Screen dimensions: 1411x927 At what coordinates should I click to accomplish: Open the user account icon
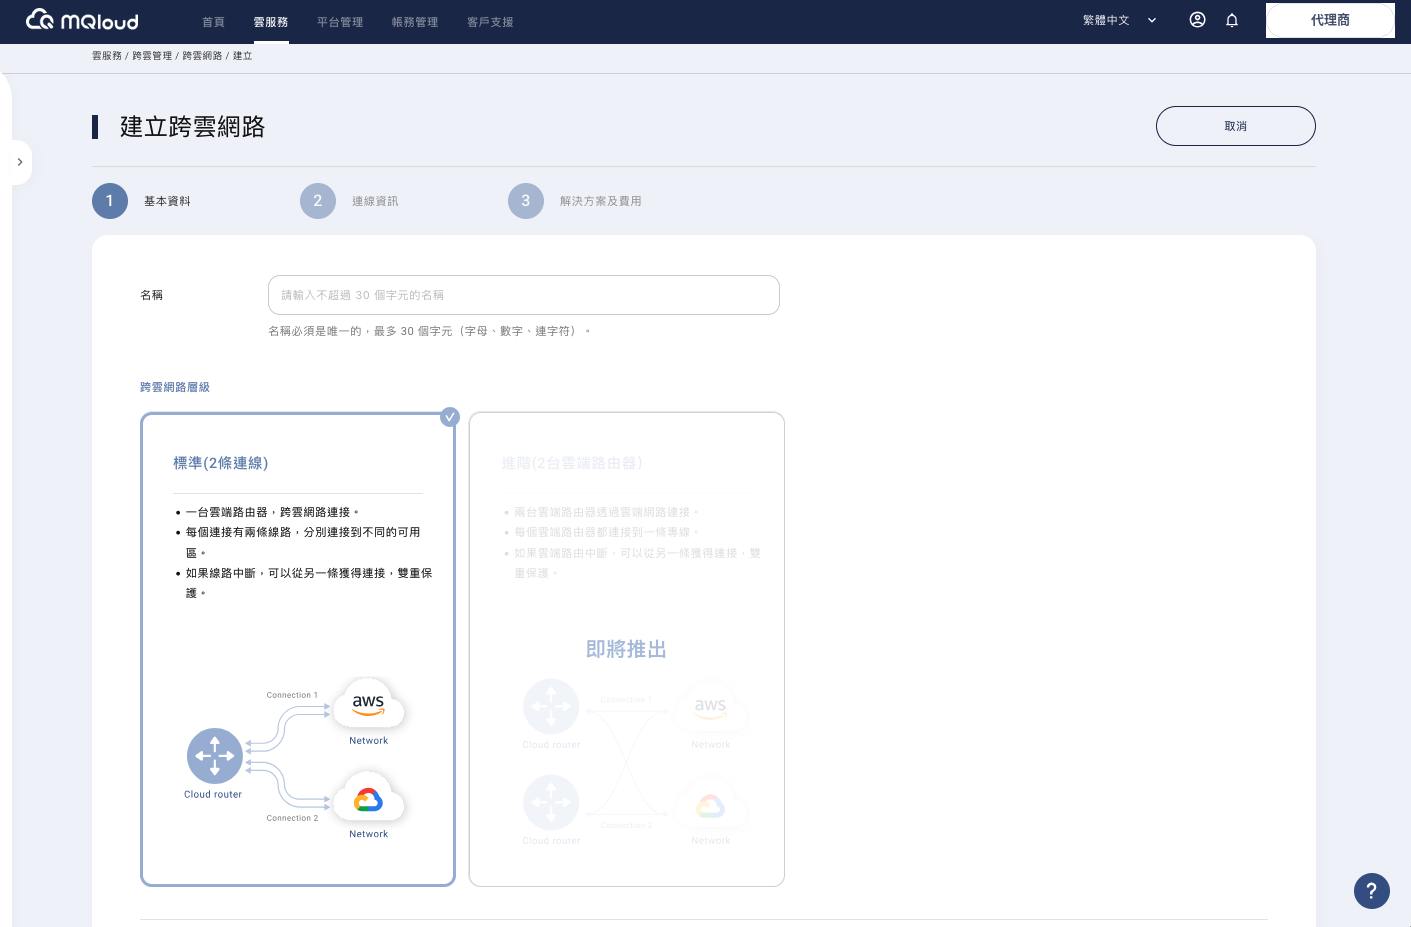pos(1197,20)
